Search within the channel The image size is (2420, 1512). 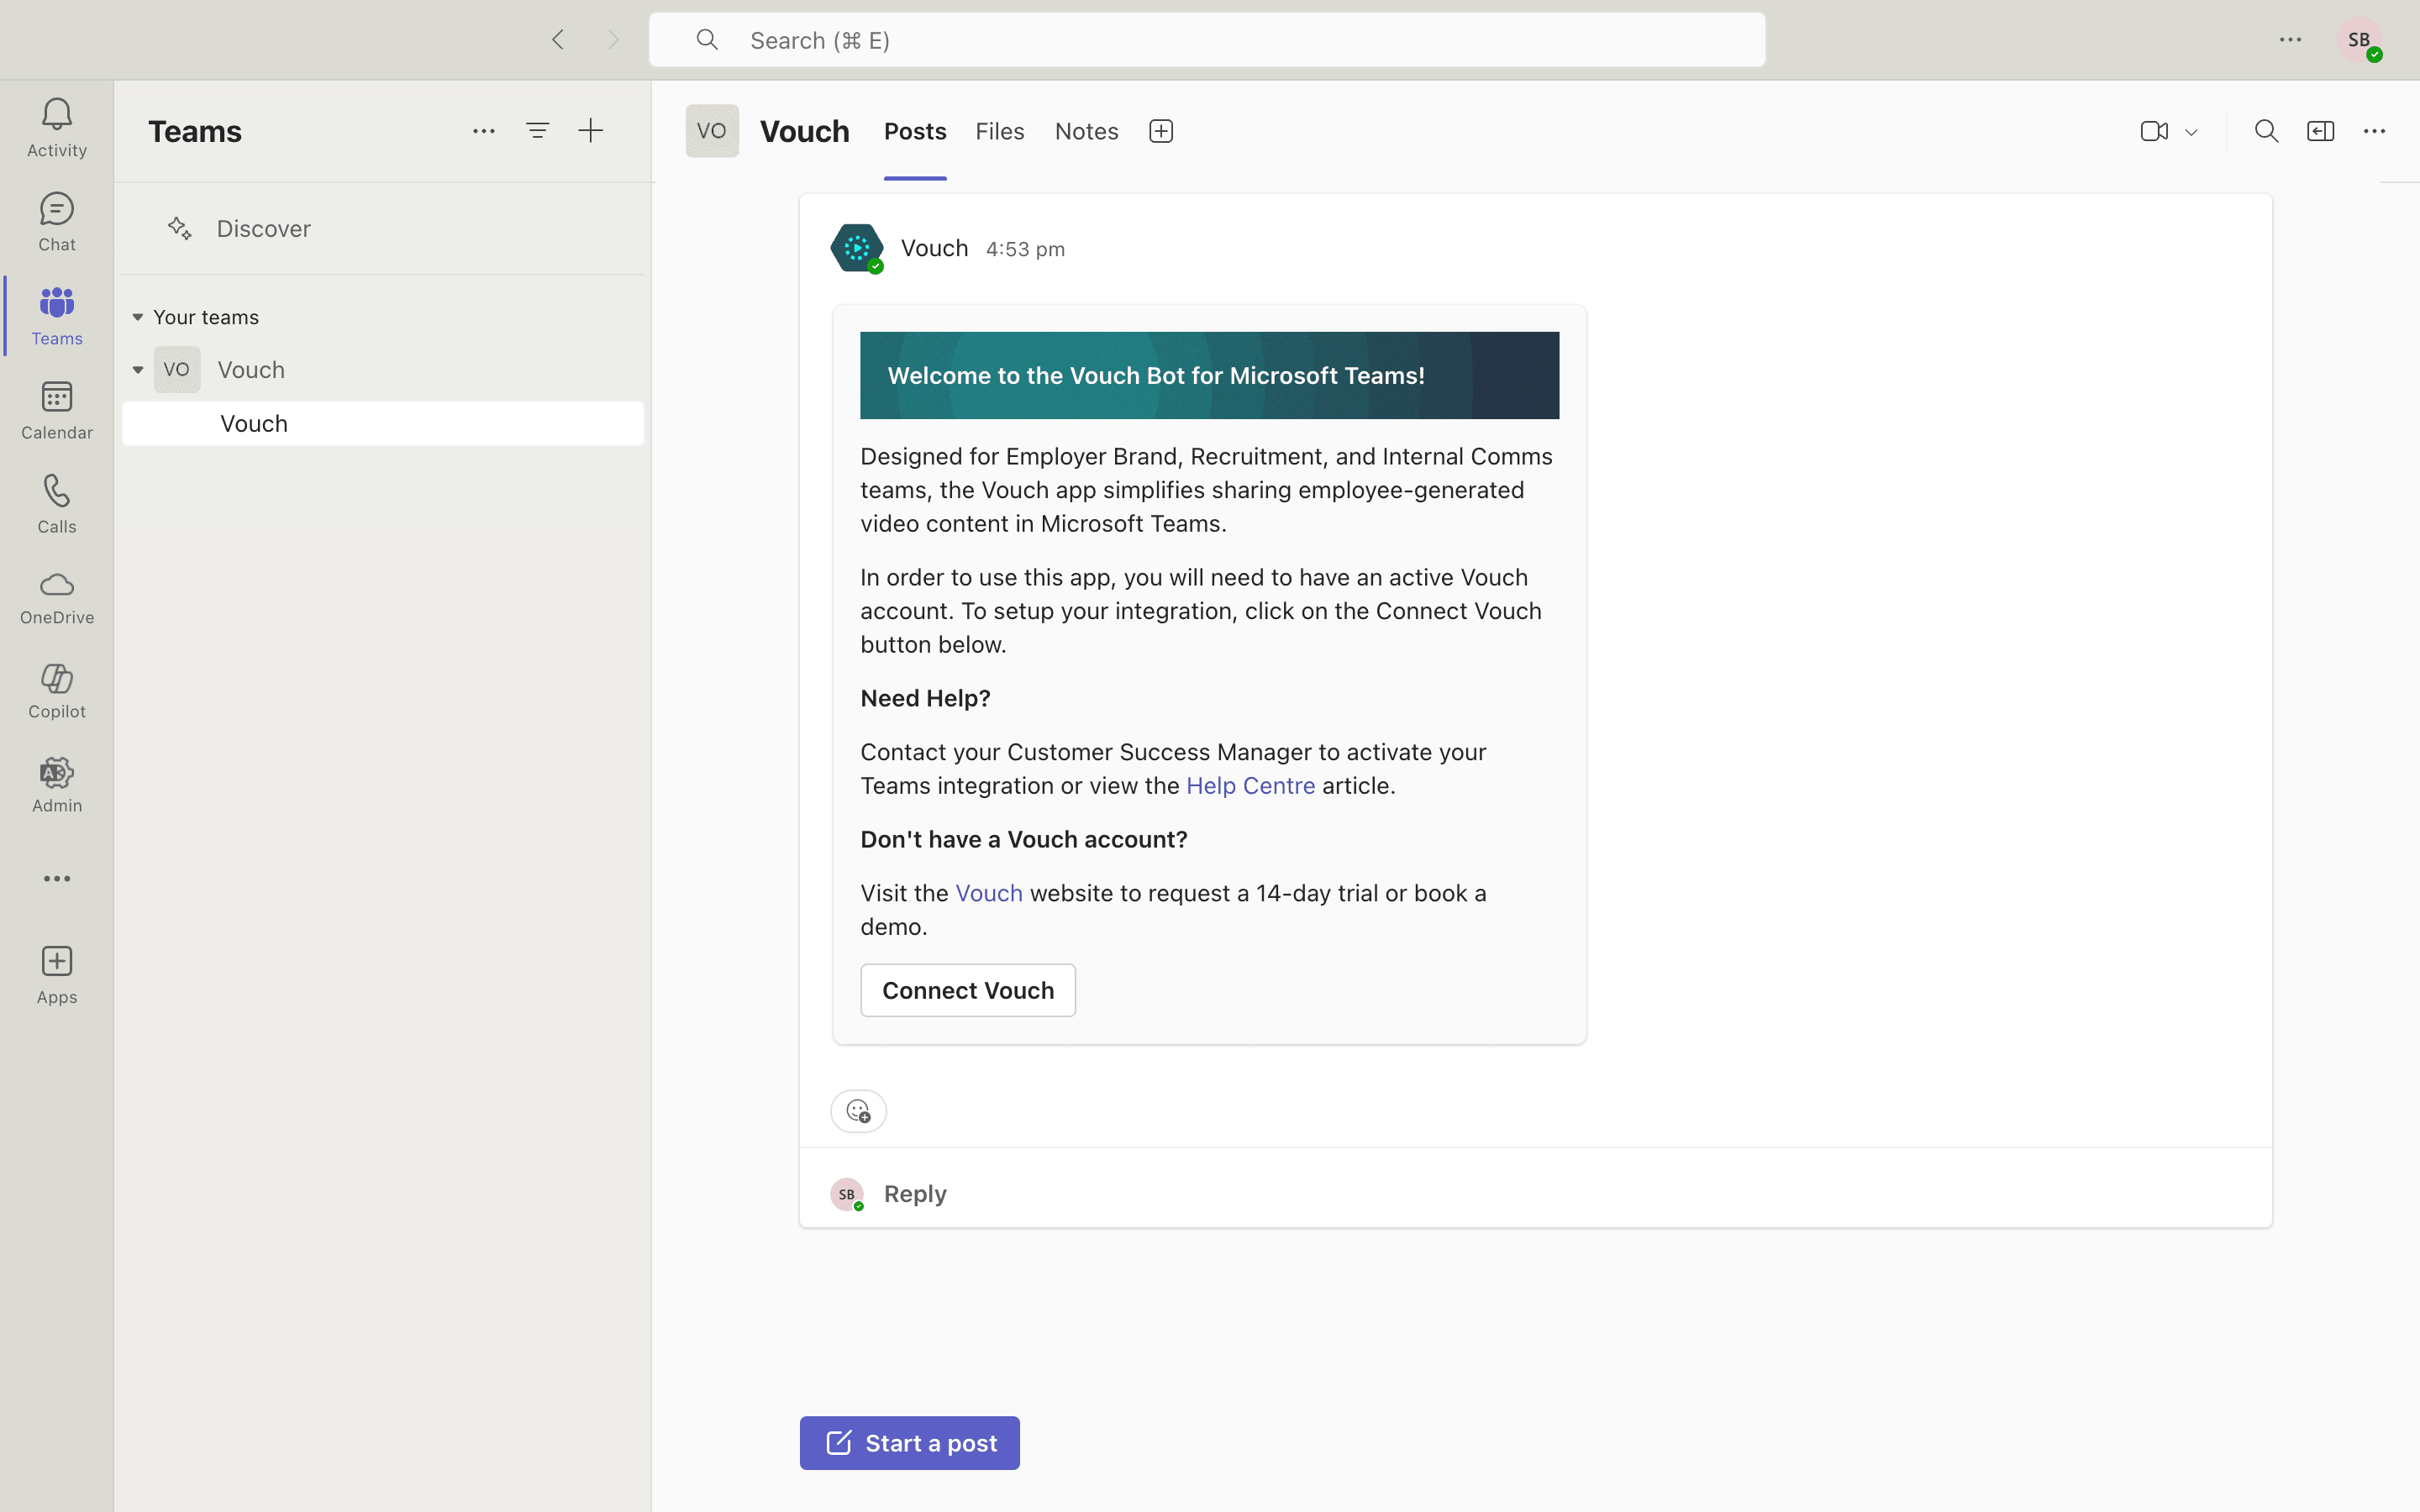tap(2266, 131)
